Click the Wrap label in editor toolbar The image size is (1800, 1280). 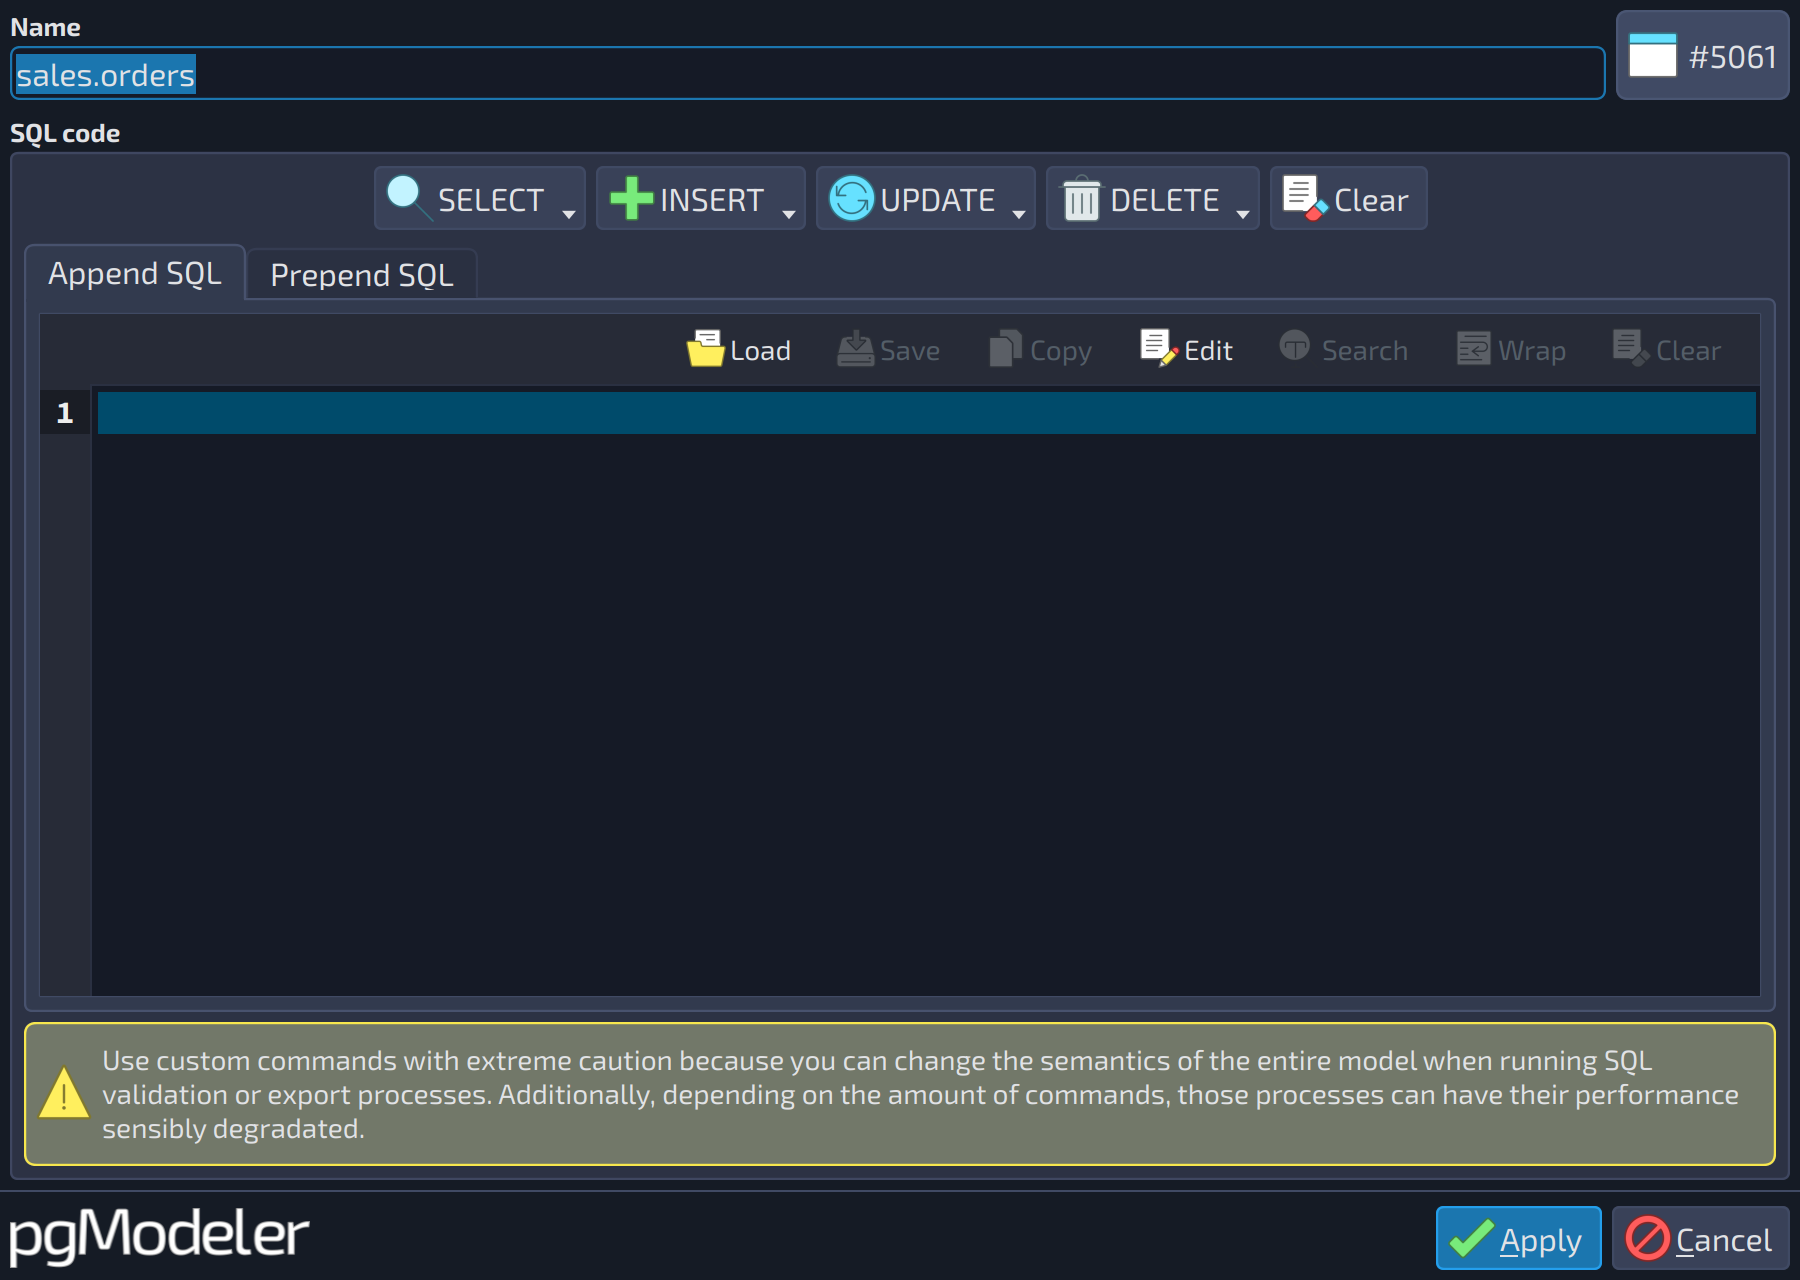(1532, 352)
